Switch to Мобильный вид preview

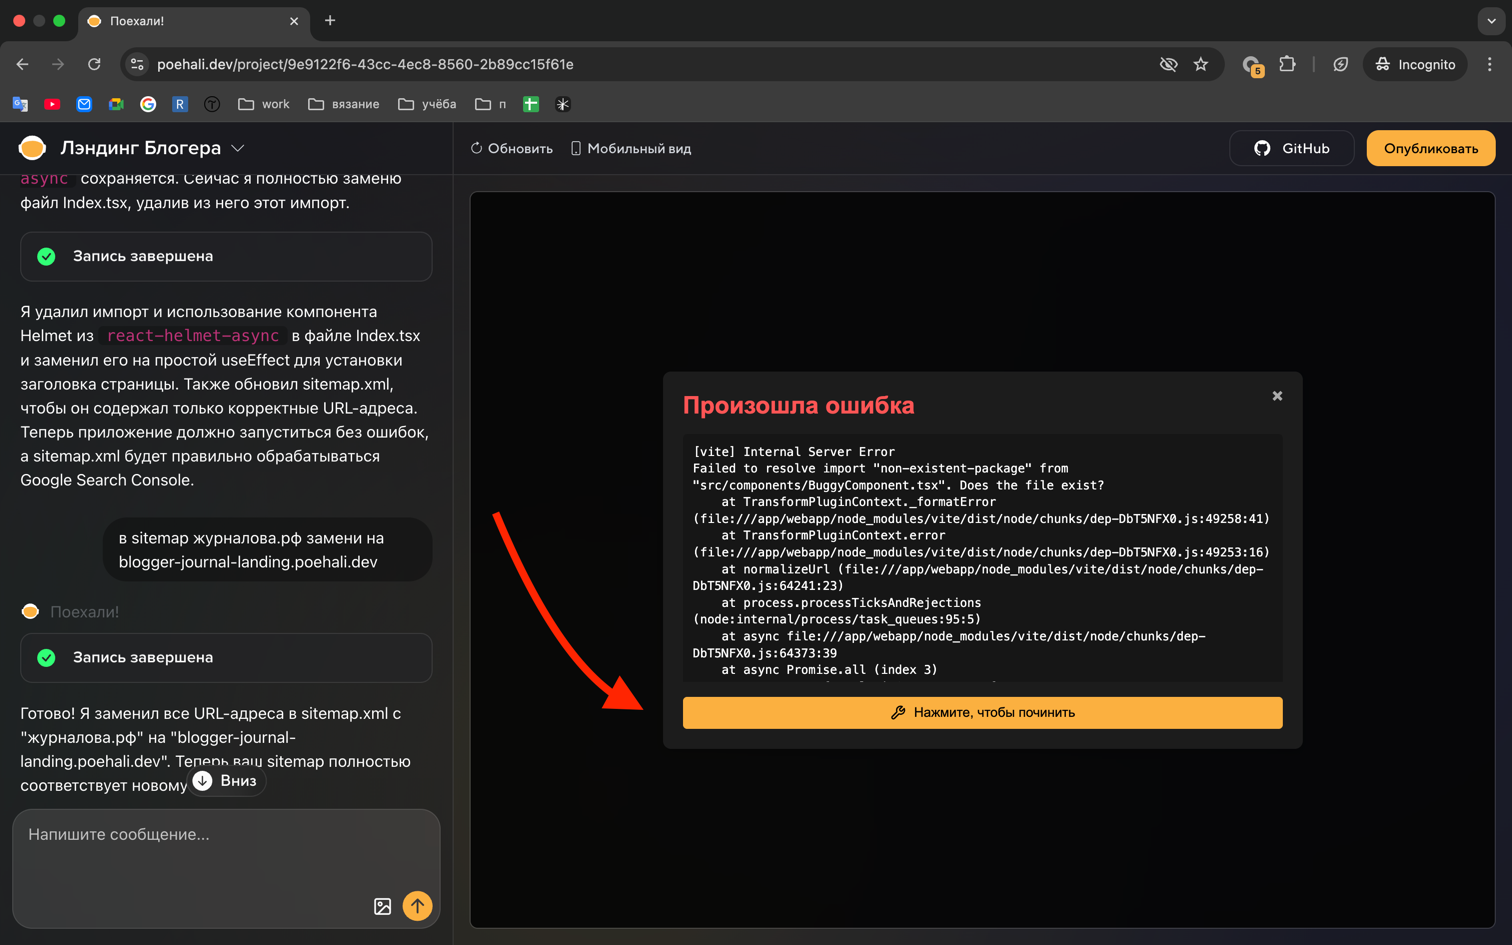click(631, 148)
